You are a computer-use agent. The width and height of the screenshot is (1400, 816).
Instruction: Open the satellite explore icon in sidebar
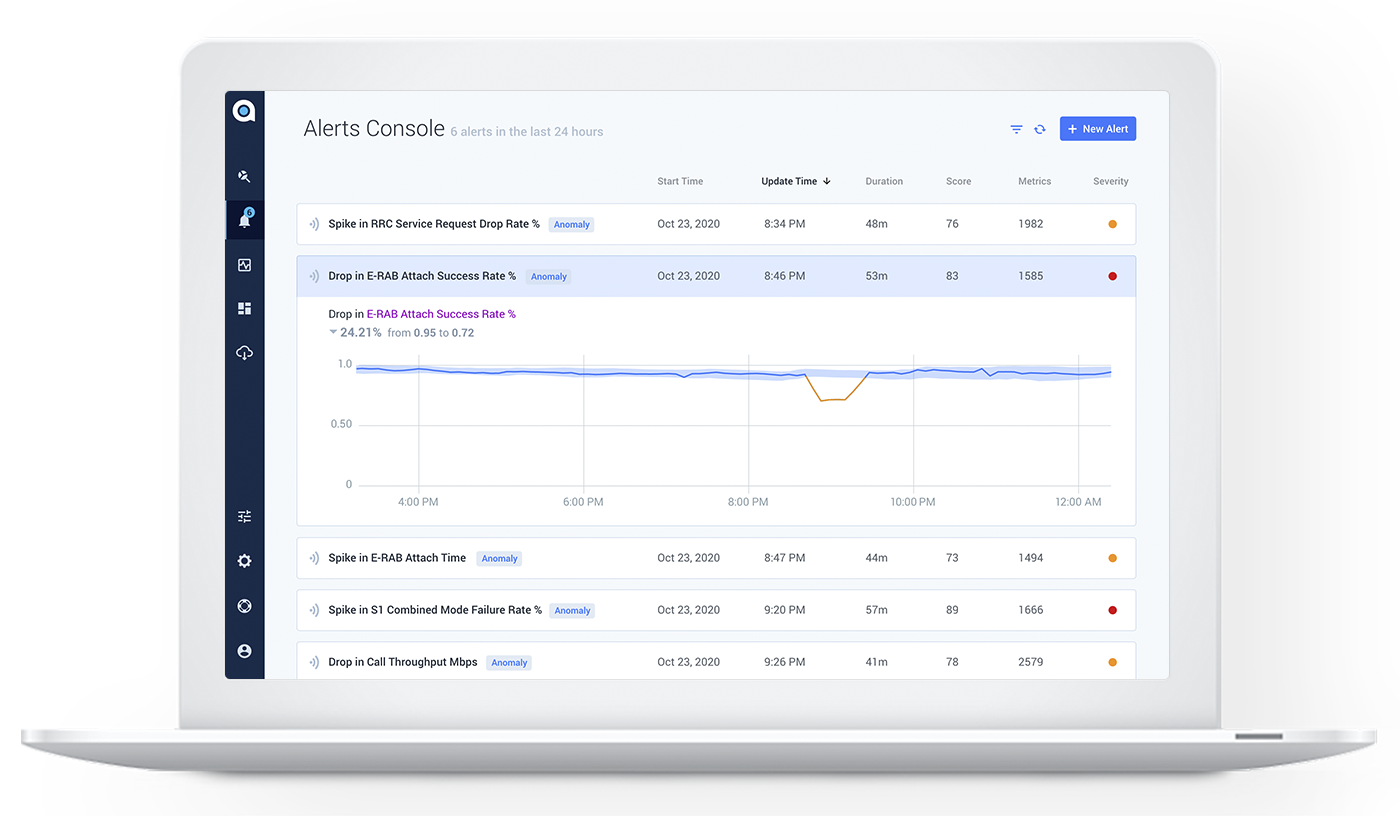point(244,176)
